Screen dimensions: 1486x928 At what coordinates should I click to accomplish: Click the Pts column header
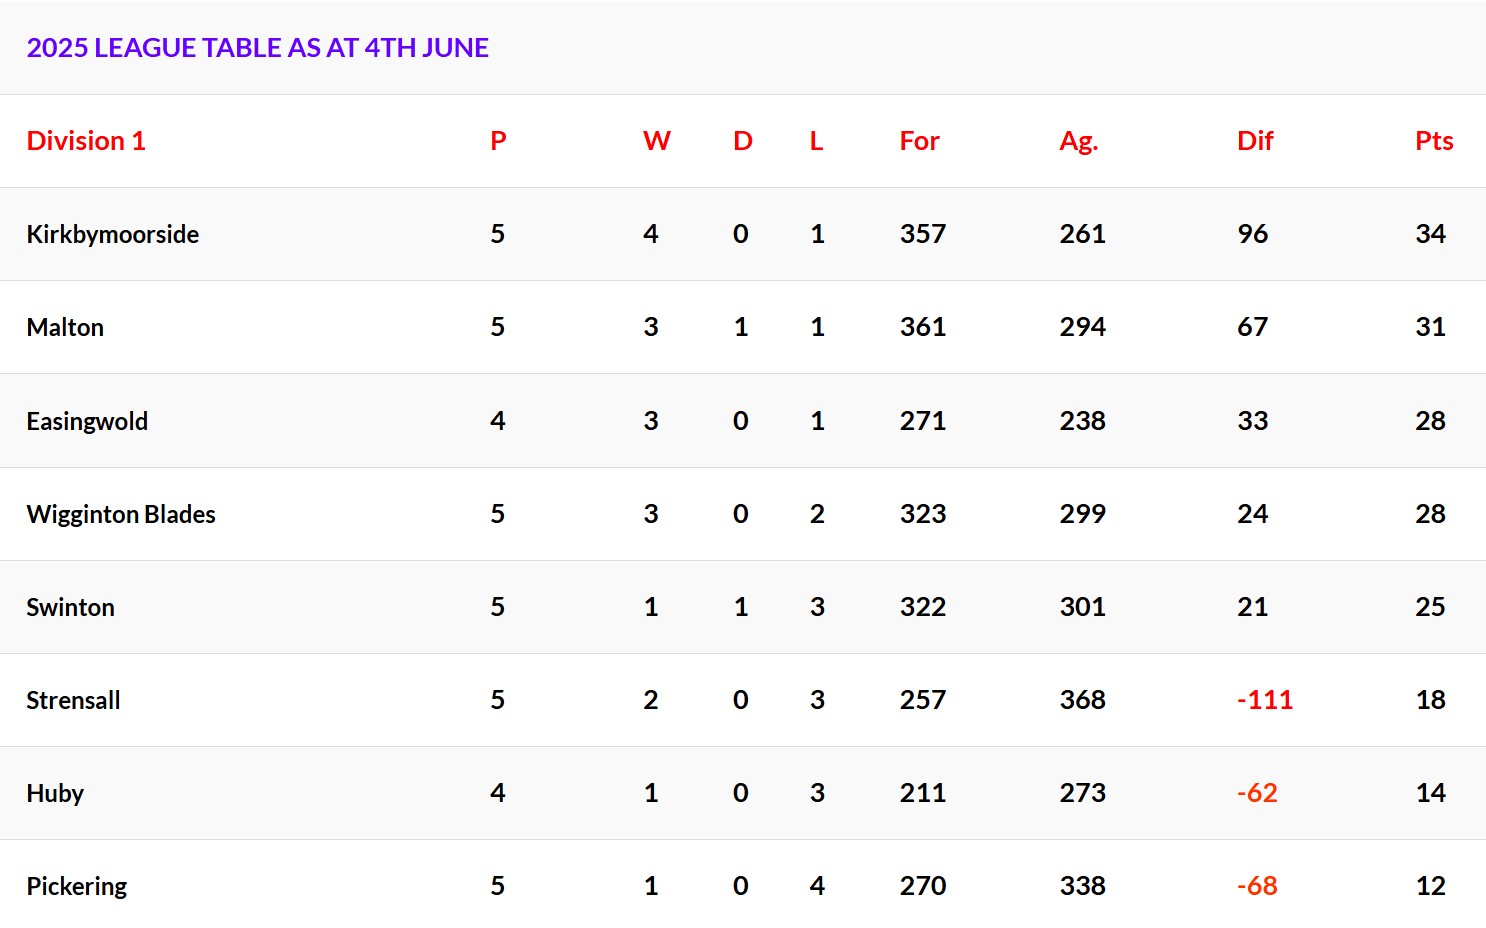[1434, 141]
